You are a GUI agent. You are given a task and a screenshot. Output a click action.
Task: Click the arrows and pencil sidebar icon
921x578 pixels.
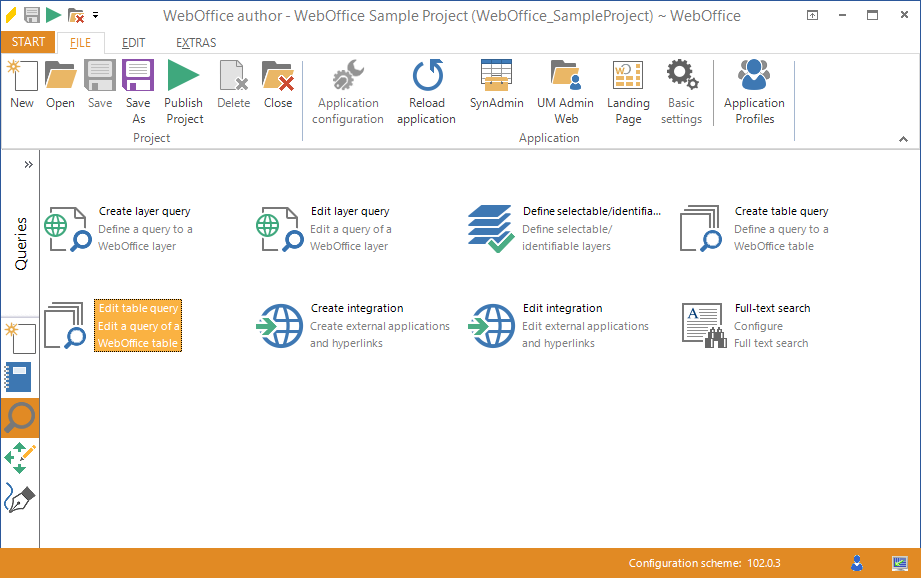coord(20,458)
